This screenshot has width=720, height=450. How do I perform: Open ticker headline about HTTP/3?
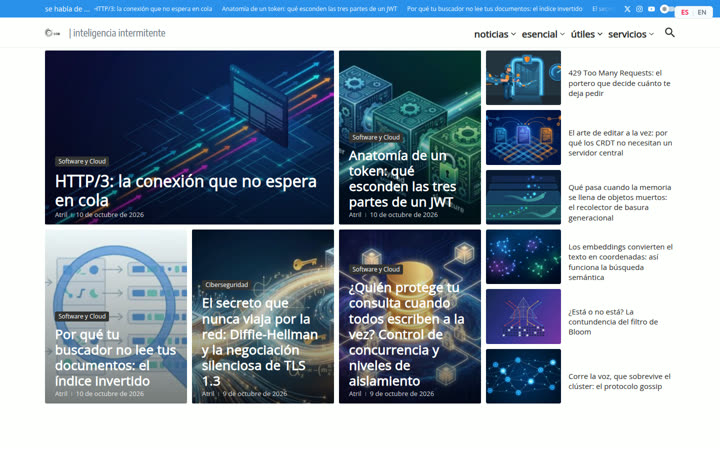[153, 9]
